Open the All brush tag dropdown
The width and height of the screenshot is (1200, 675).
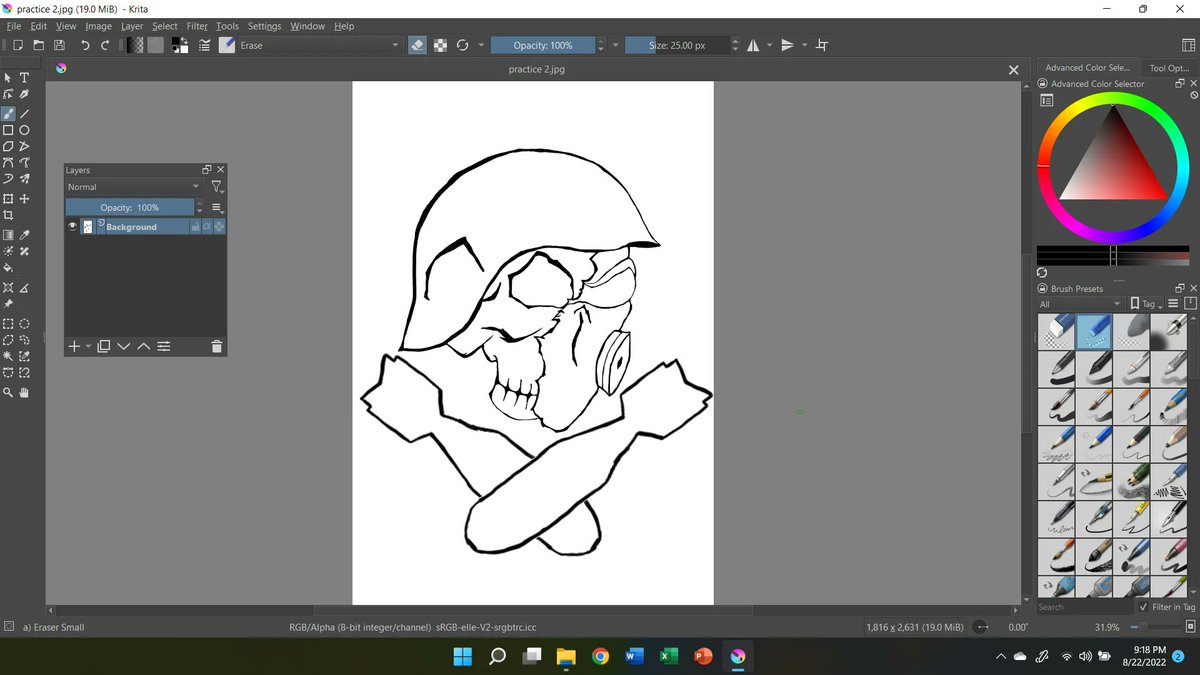click(1081, 304)
